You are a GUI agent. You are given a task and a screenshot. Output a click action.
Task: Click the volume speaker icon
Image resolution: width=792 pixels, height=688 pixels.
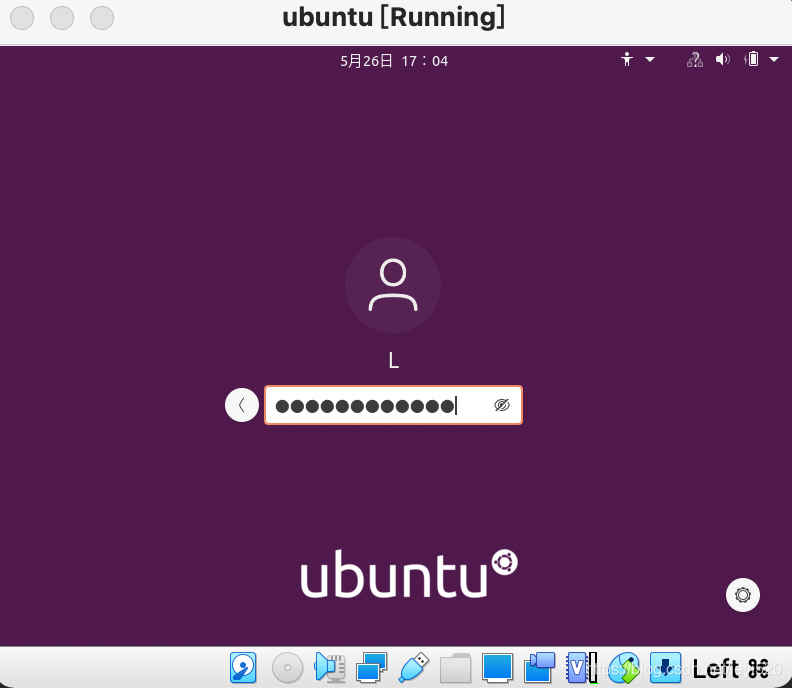[723, 59]
